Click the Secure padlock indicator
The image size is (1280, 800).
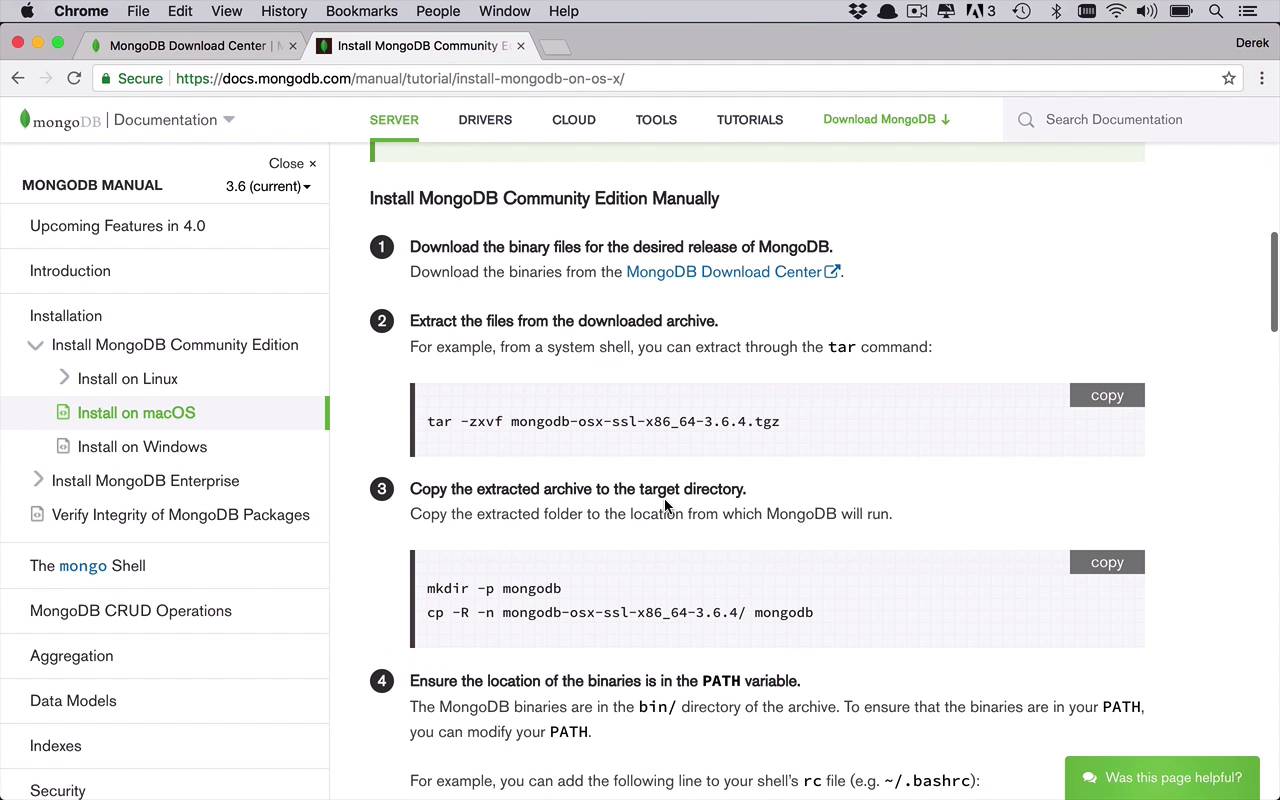click(106, 78)
